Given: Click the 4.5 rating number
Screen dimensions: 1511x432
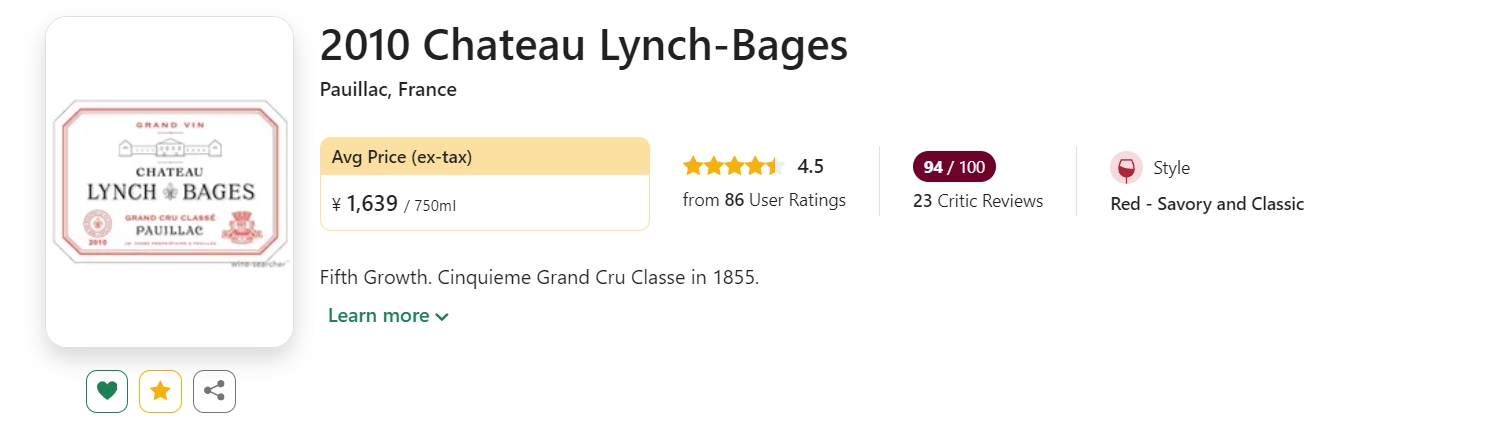Looking at the screenshot, I should 811,166.
